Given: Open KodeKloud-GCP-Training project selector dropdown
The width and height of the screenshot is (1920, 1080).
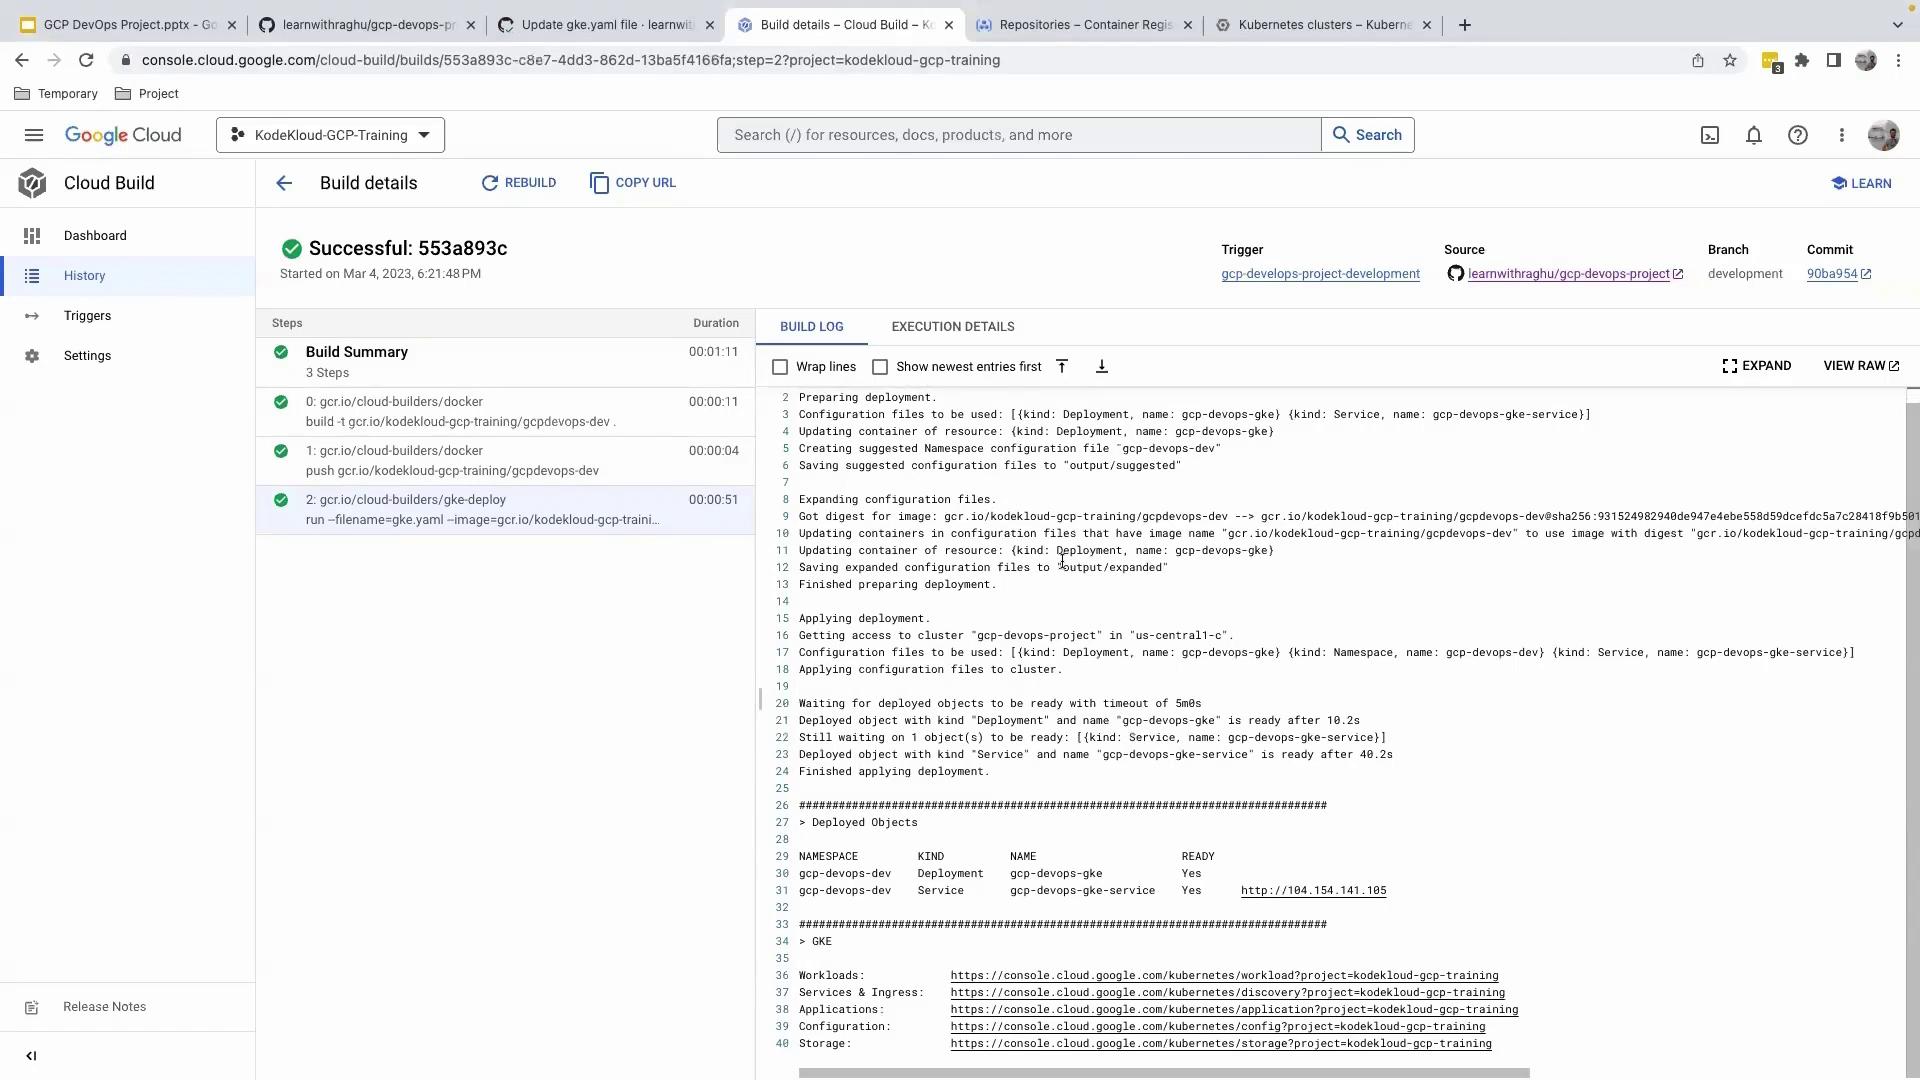Looking at the screenshot, I should (330, 135).
